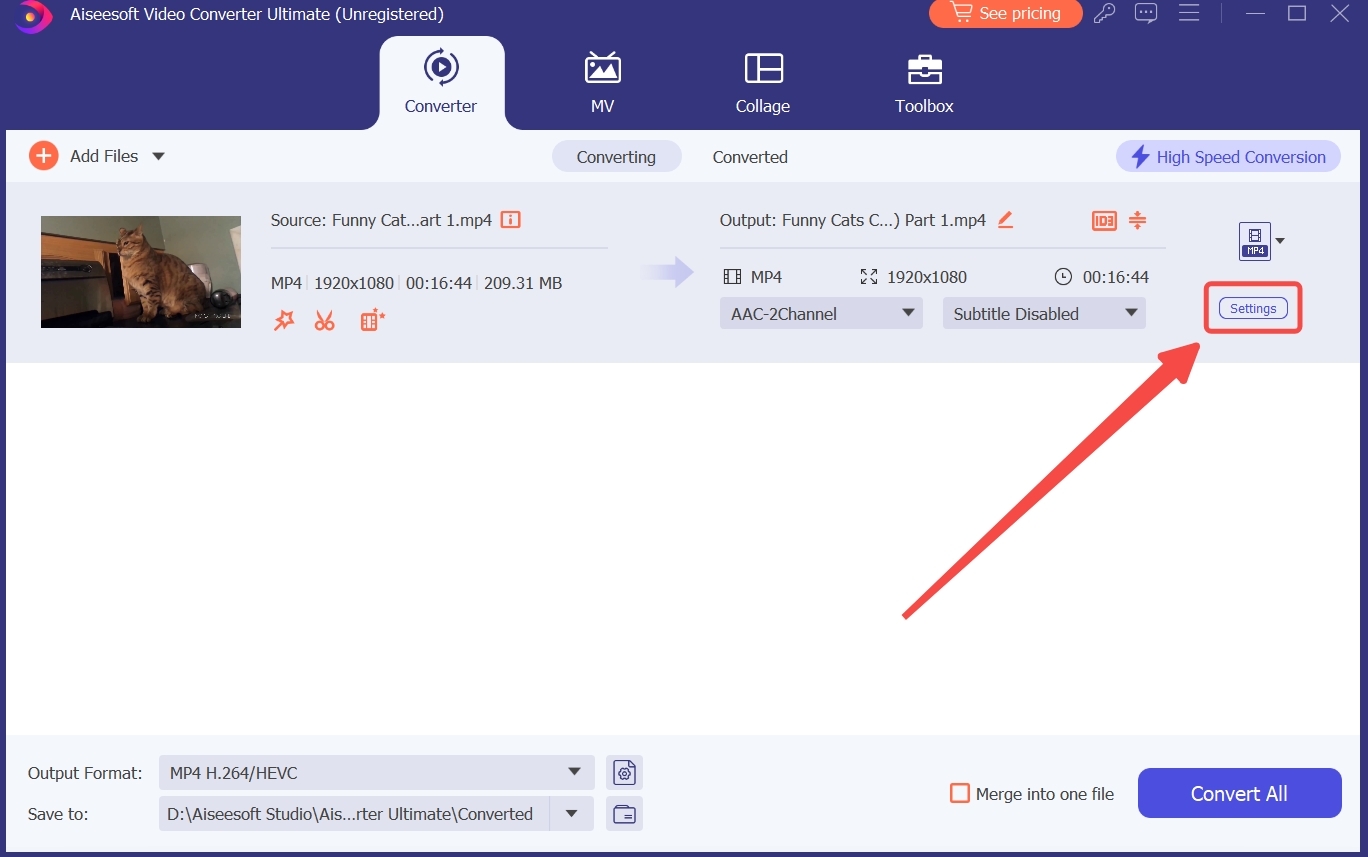The image size is (1368, 857).
Task: Switch to the MV tab
Action: coord(602,83)
